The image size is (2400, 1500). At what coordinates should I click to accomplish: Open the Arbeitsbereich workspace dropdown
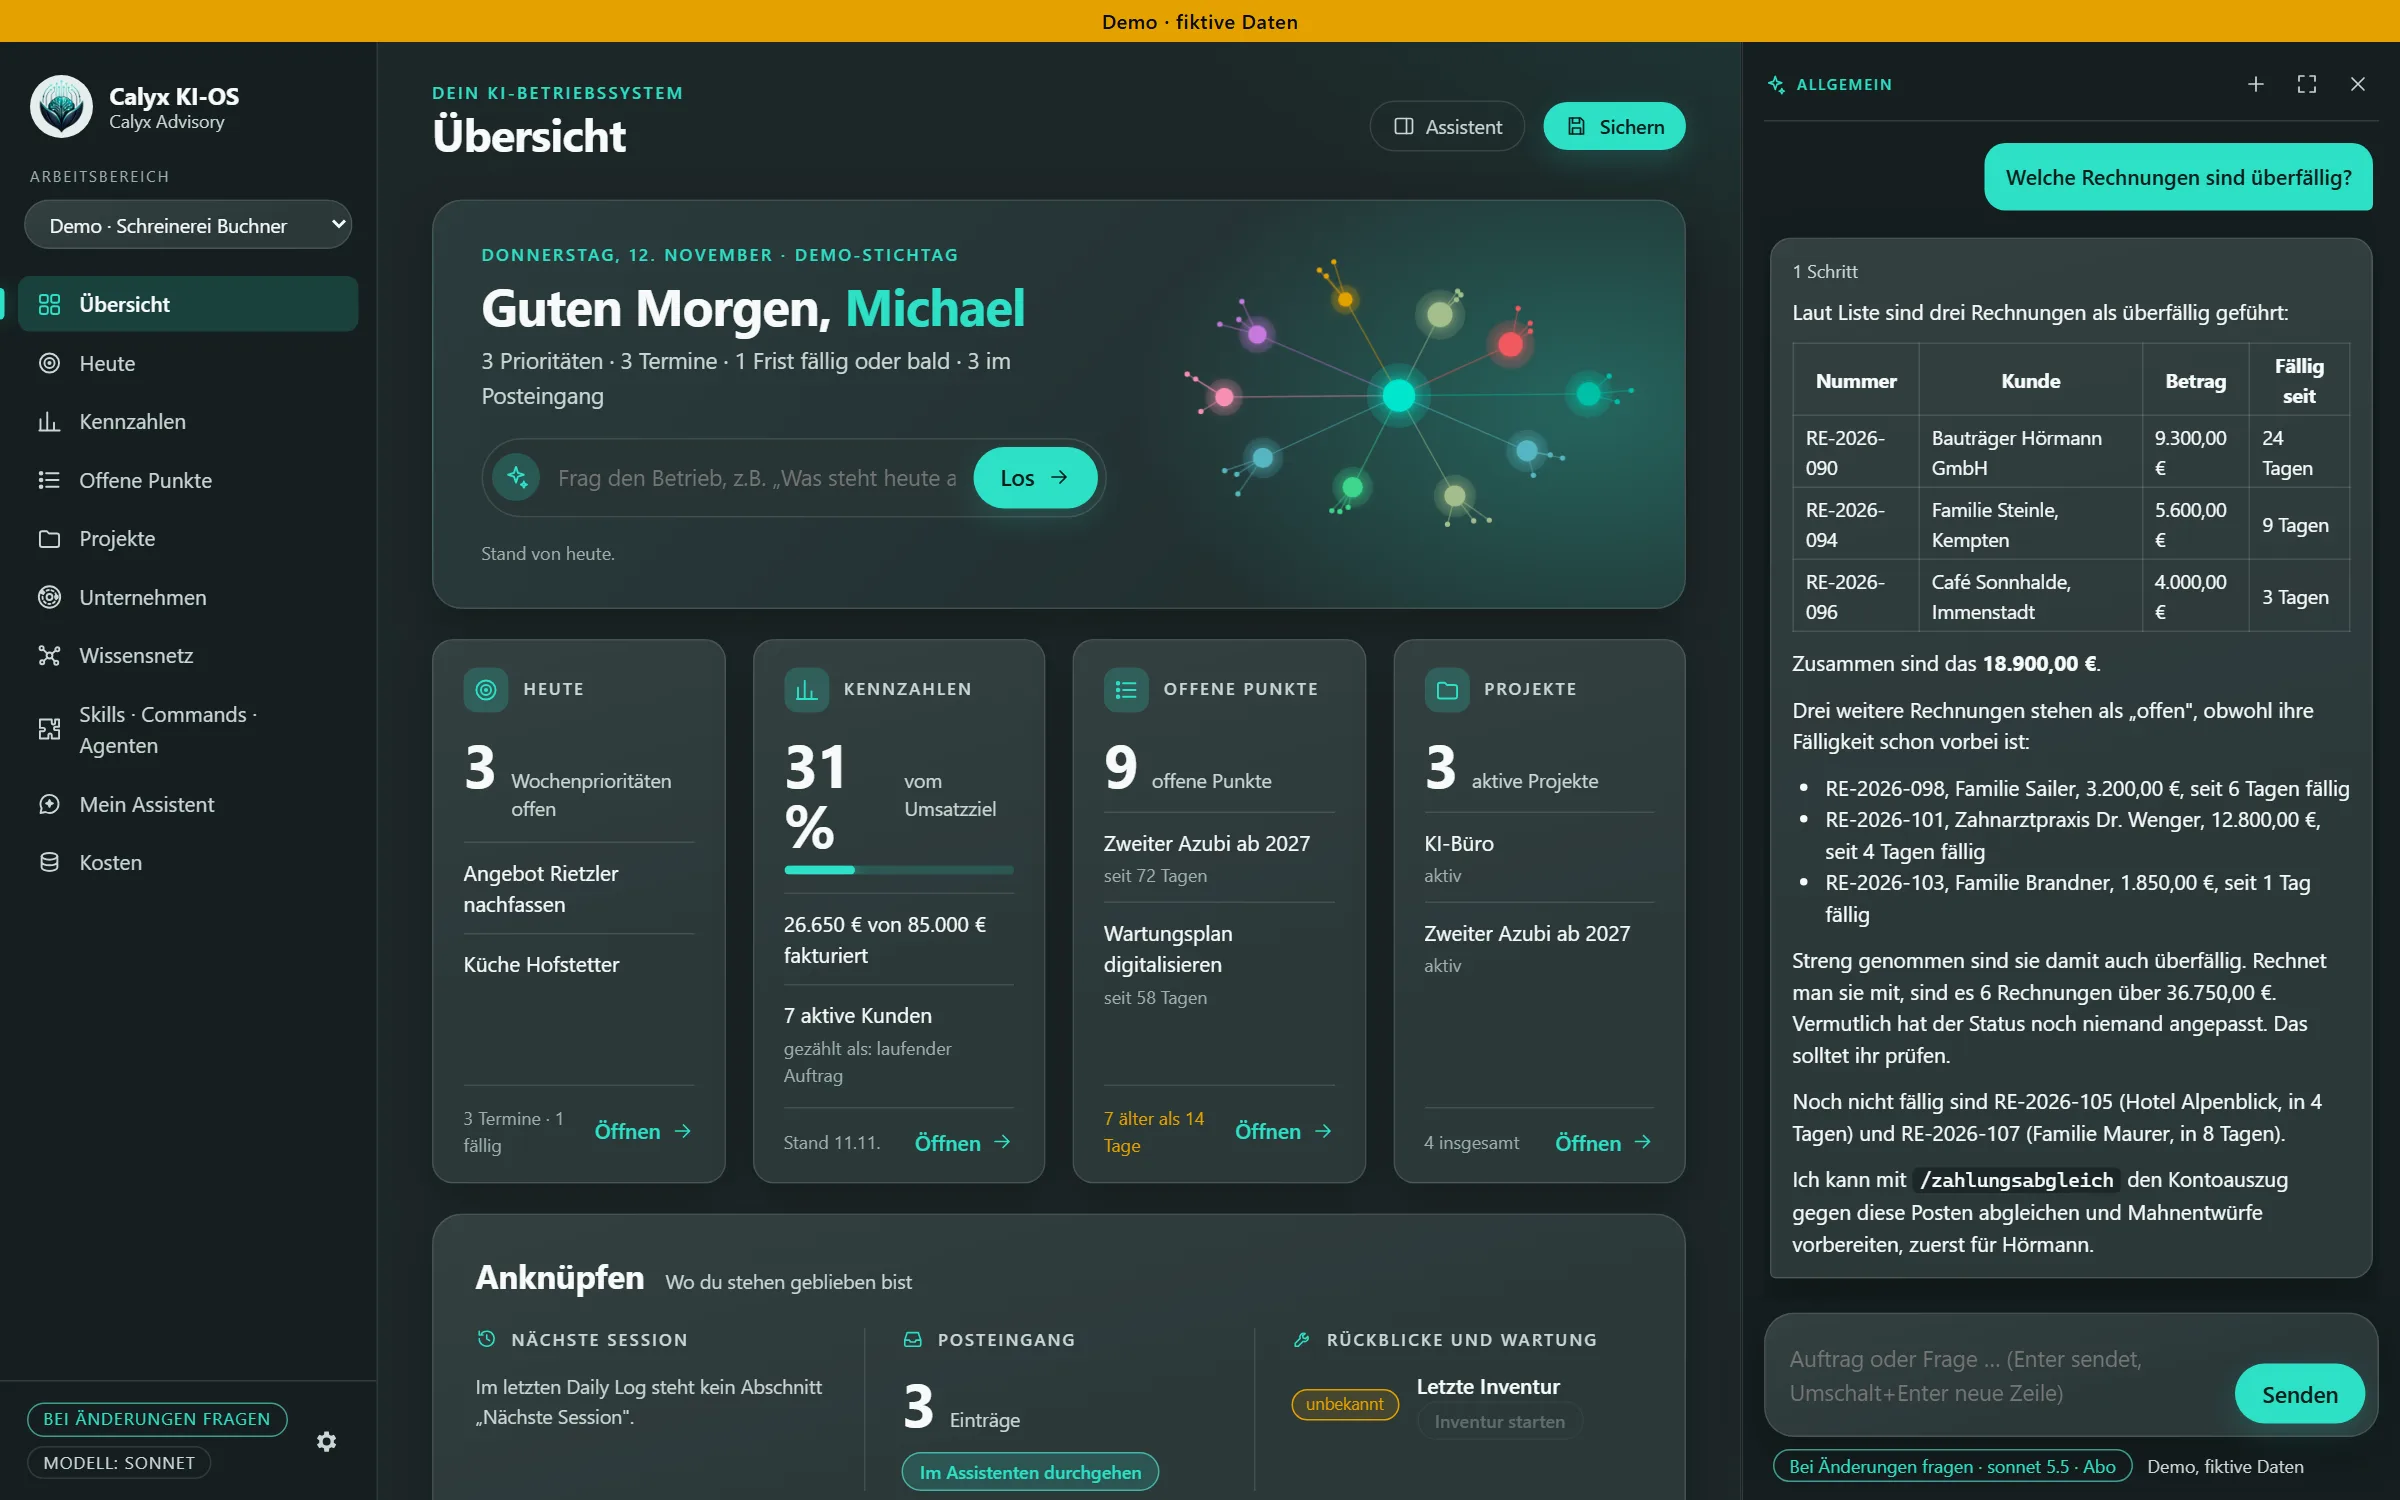(x=188, y=225)
